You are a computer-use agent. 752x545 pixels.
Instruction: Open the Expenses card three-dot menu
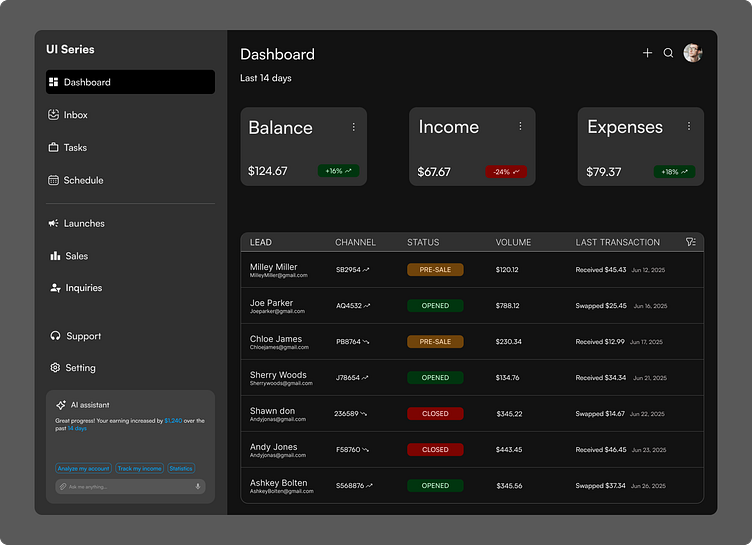[688, 126]
